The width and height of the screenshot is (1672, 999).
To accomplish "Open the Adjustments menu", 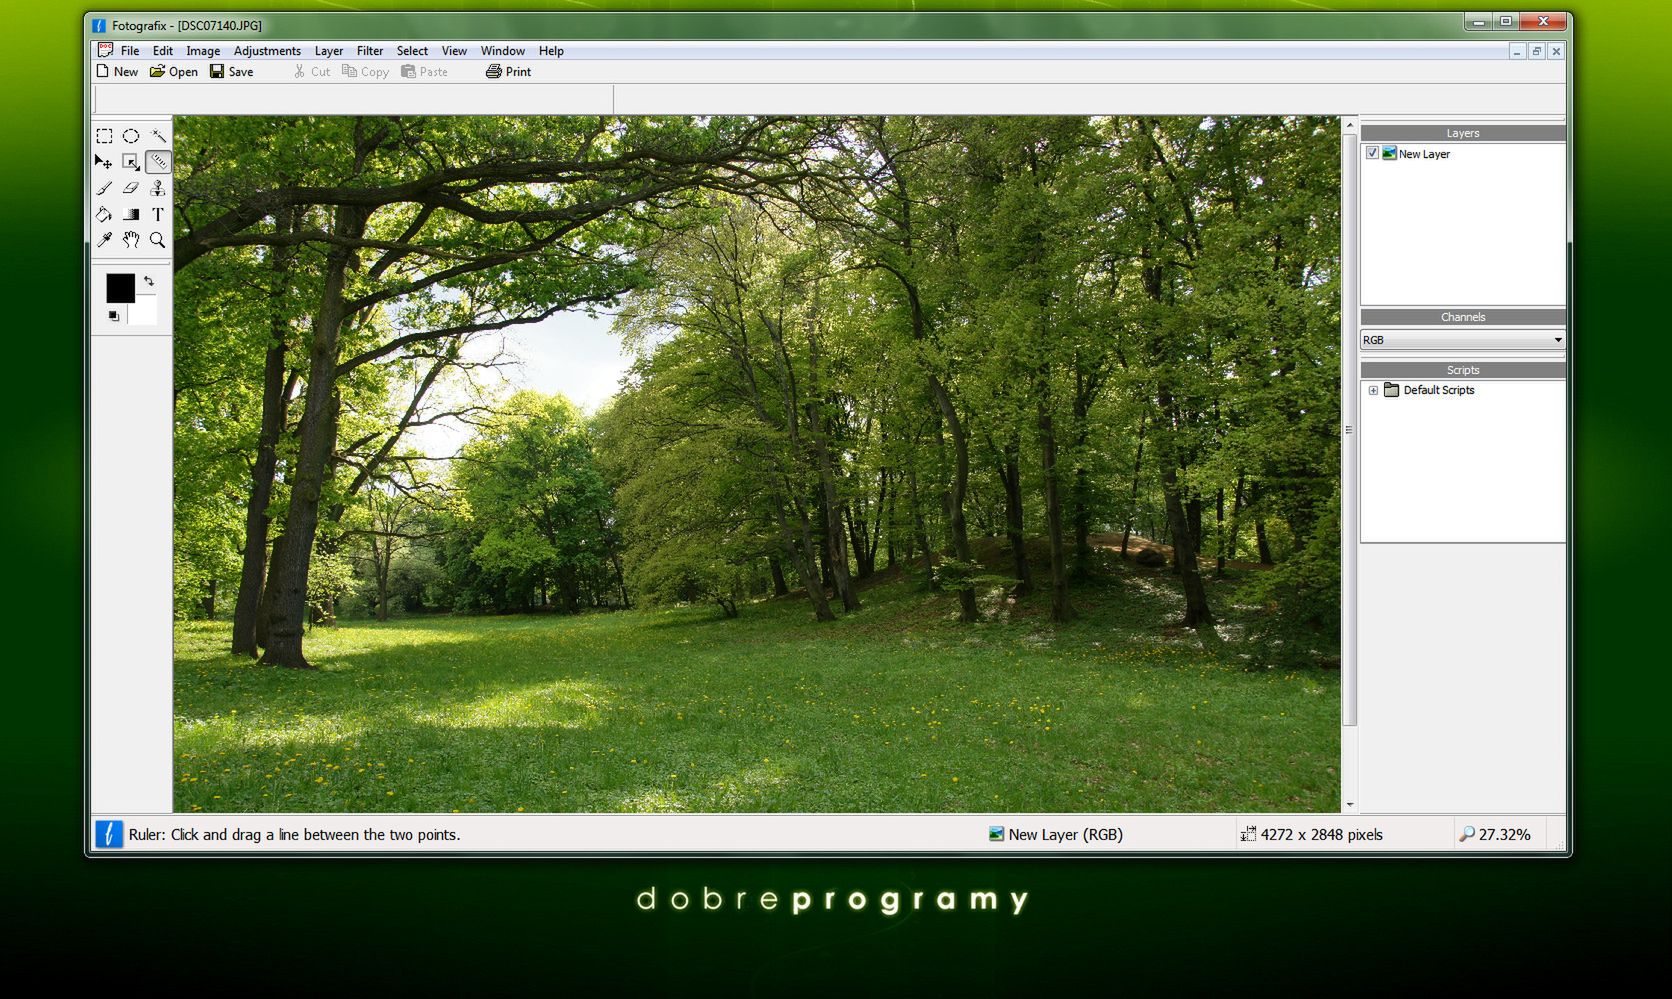I will tap(267, 50).
